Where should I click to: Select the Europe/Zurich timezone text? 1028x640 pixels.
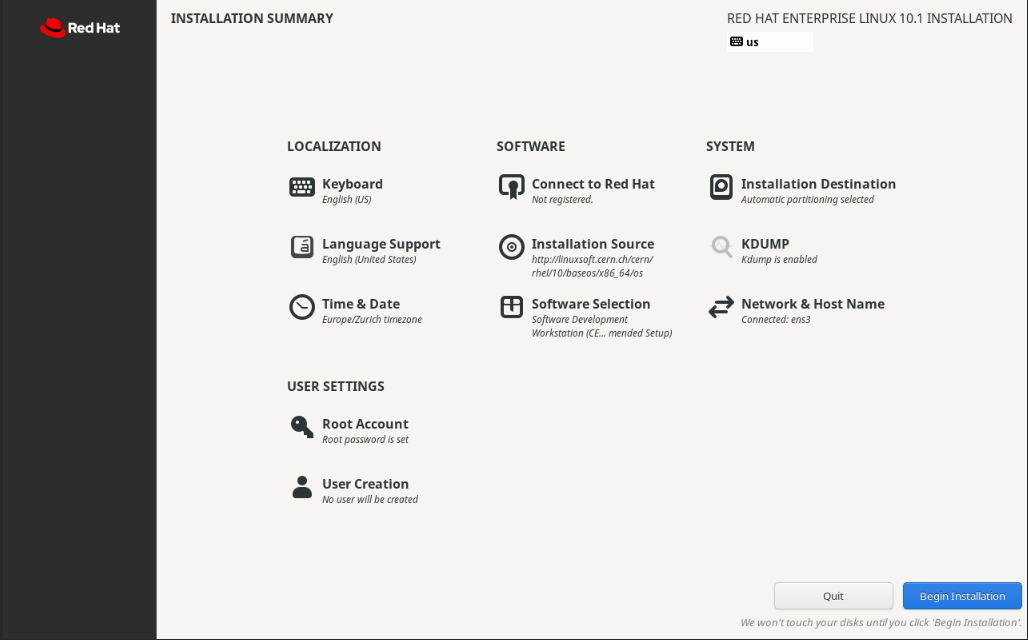click(372, 320)
